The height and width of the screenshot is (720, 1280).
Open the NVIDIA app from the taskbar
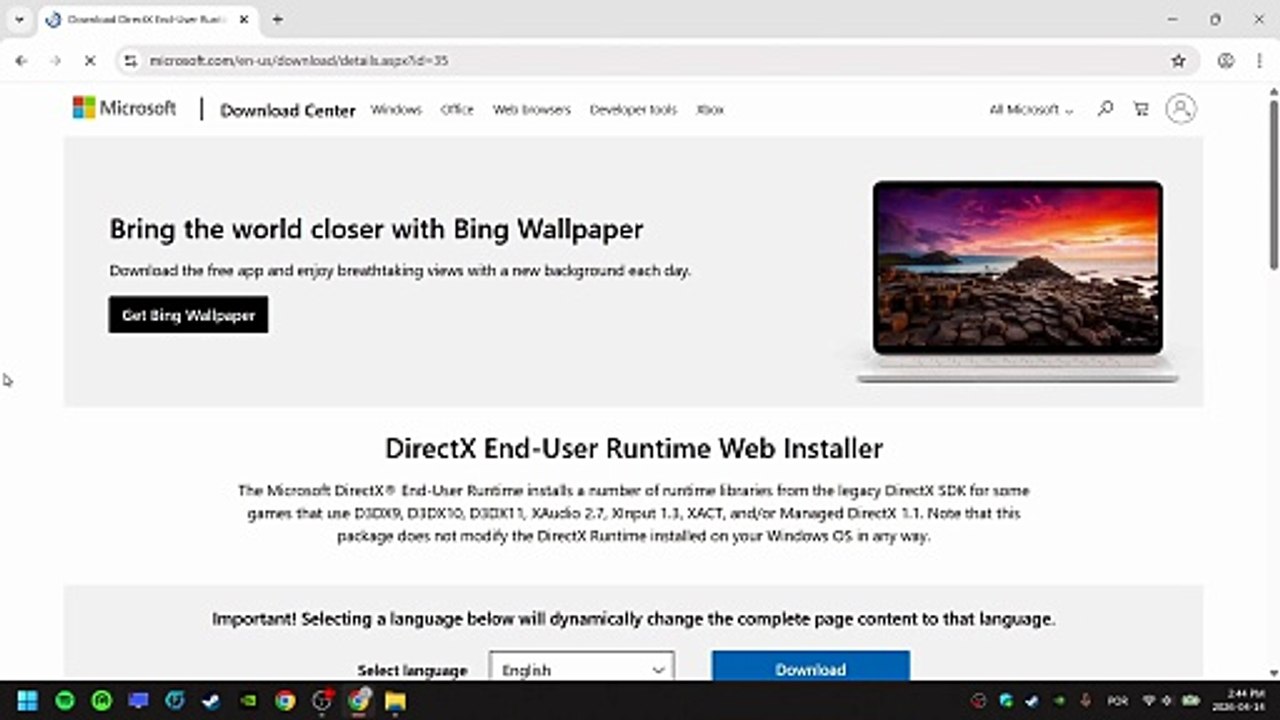pyautogui.click(x=248, y=700)
